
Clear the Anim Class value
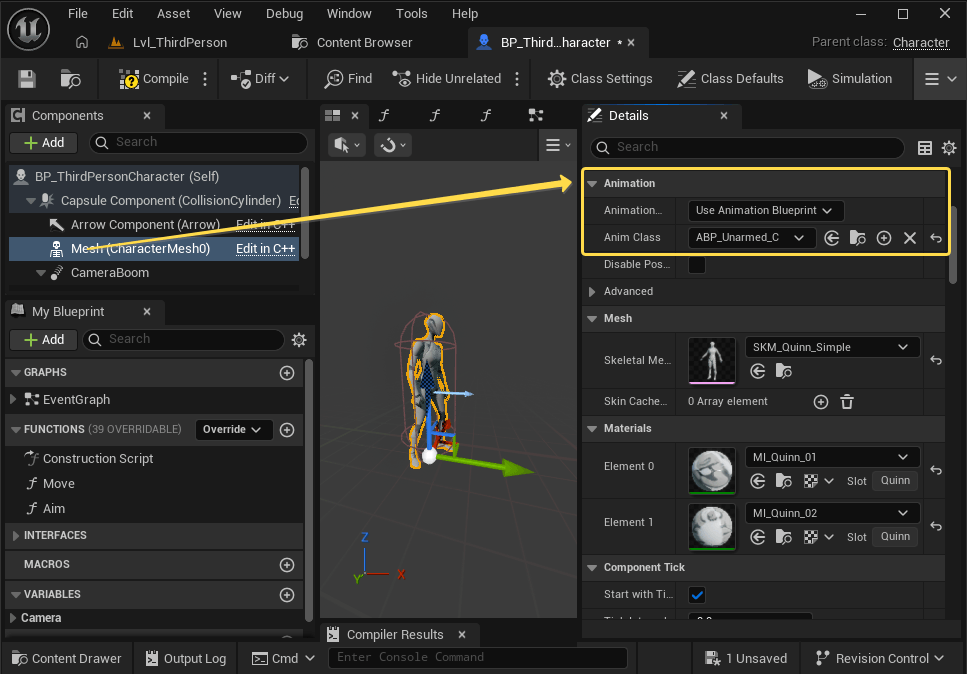(909, 238)
